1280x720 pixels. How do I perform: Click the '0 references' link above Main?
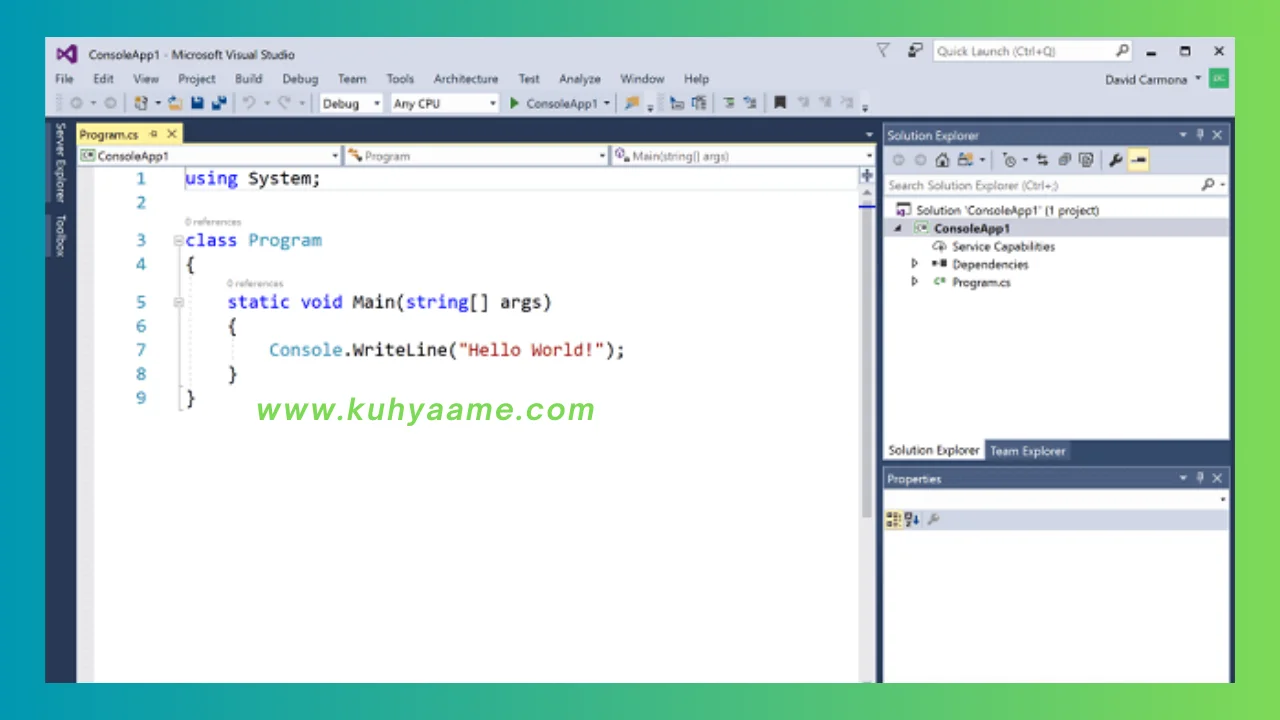click(x=255, y=283)
